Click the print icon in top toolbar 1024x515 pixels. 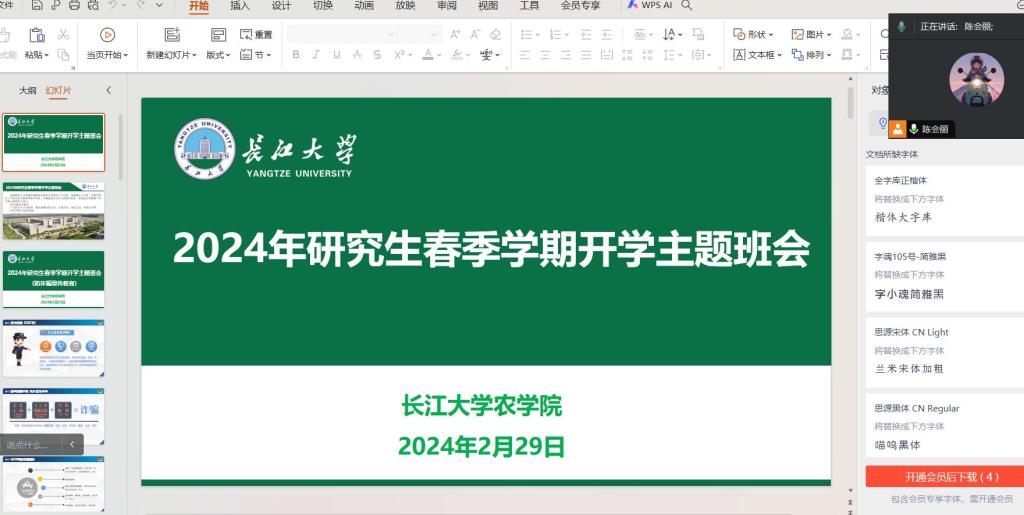pos(75,6)
